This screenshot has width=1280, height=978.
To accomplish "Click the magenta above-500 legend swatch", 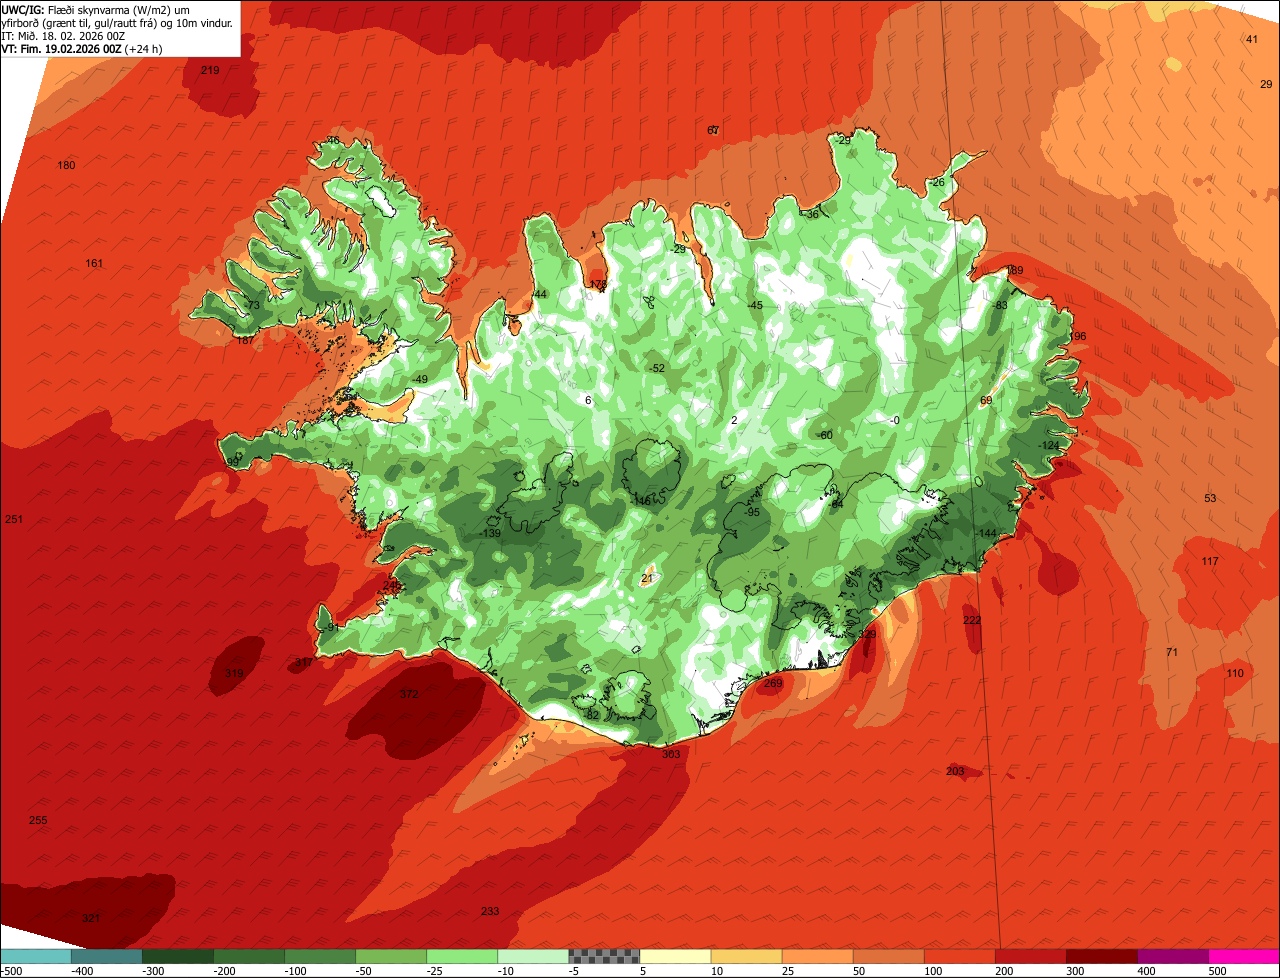I will (x=1244, y=956).
